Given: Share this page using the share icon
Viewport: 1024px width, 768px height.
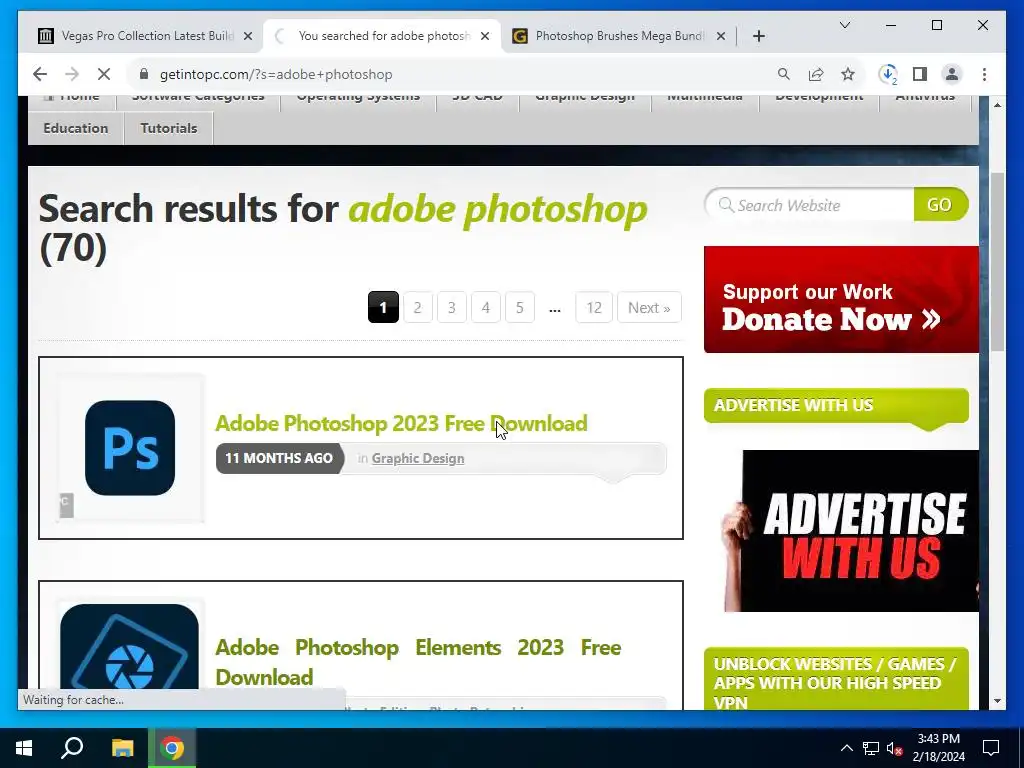Looking at the screenshot, I should [816, 74].
